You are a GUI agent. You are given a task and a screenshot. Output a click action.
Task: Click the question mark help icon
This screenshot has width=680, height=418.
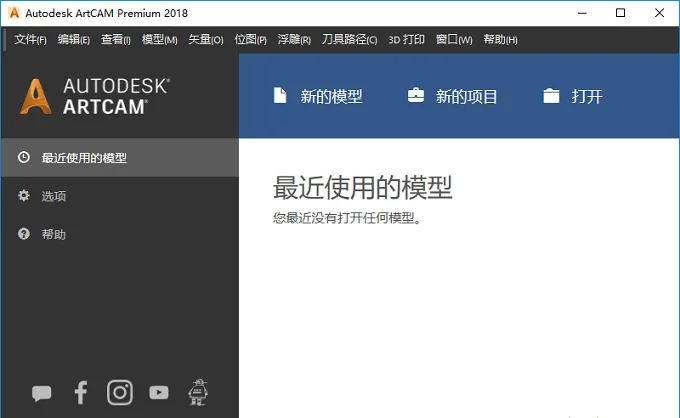24,234
